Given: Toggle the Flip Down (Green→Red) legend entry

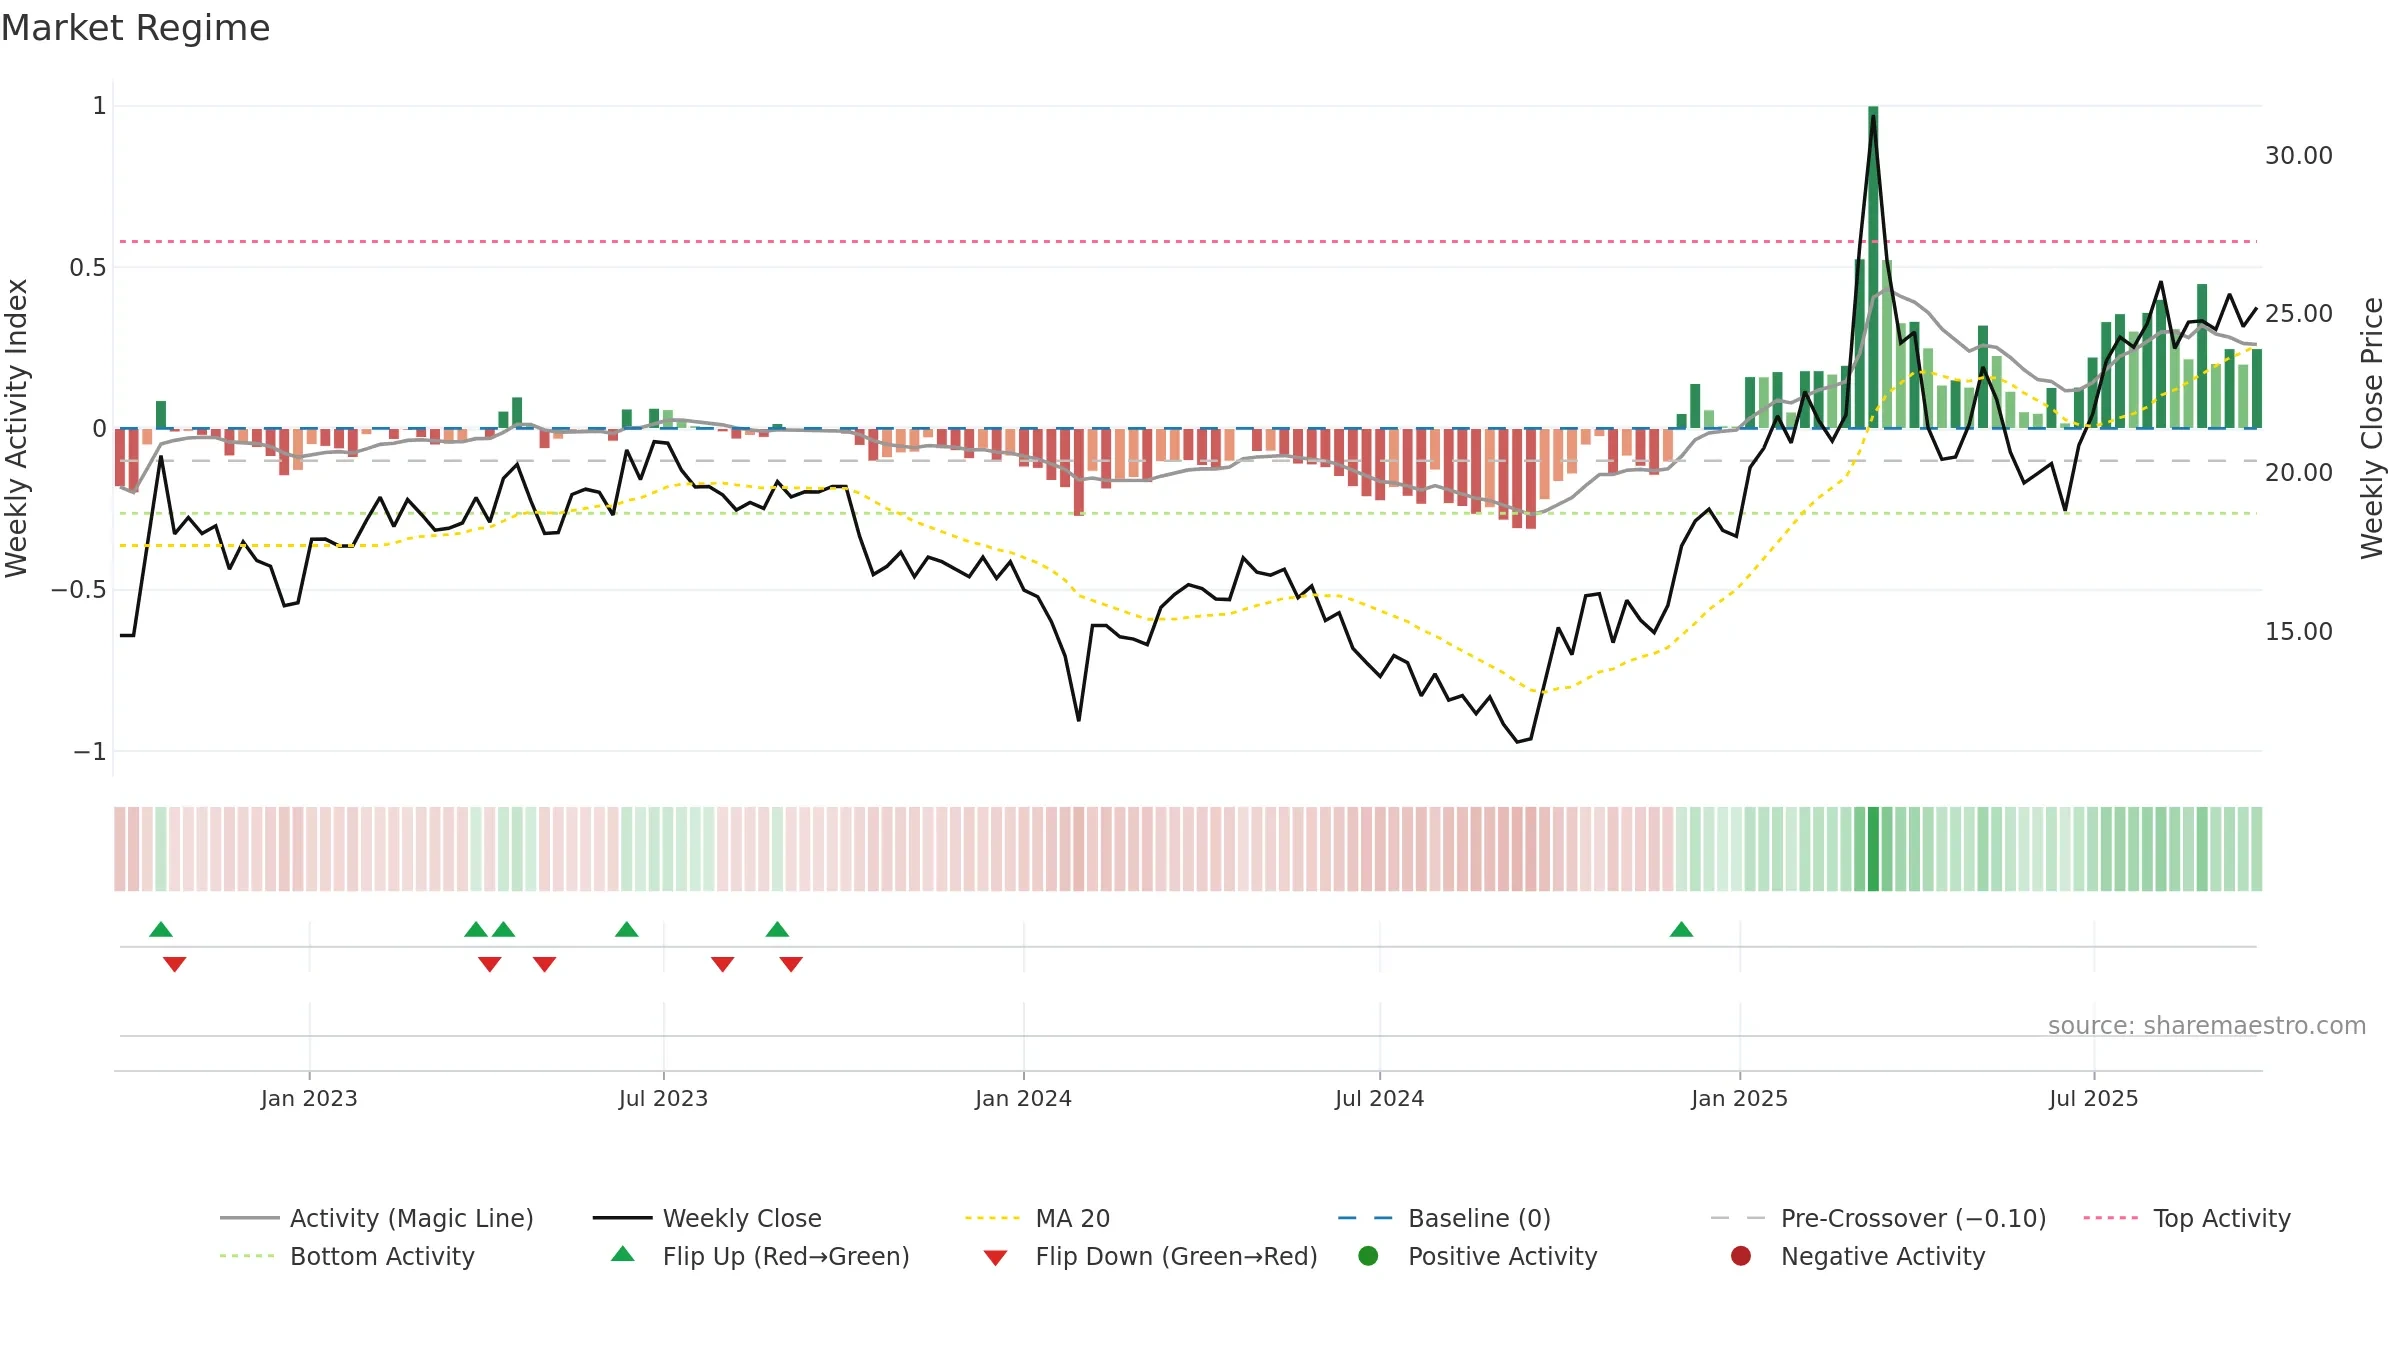Looking at the screenshot, I should (x=1150, y=1256).
